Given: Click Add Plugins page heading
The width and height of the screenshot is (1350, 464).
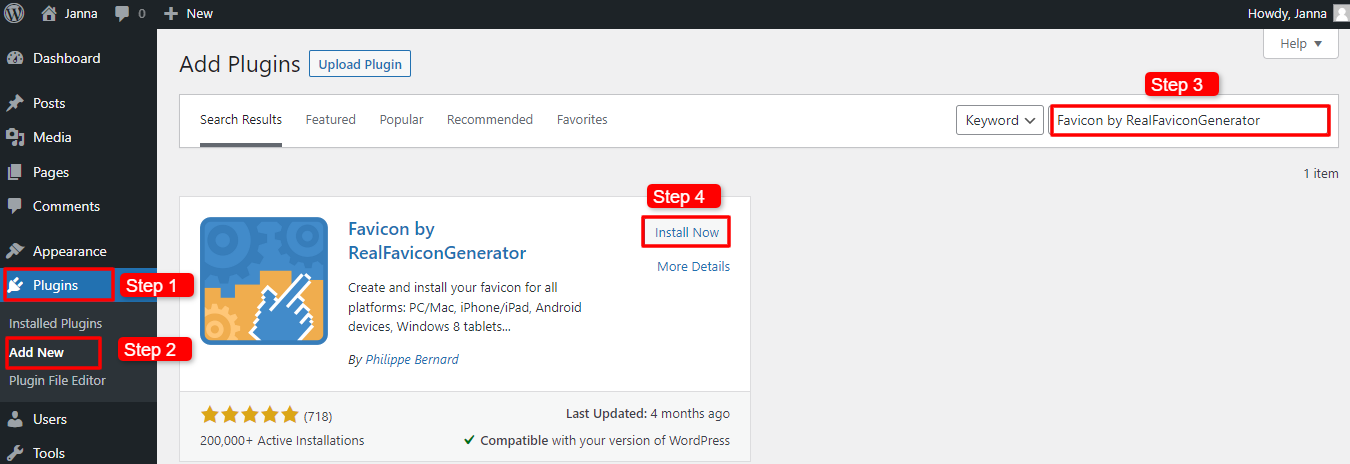Looking at the screenshot, I should [x=240, y=64].
